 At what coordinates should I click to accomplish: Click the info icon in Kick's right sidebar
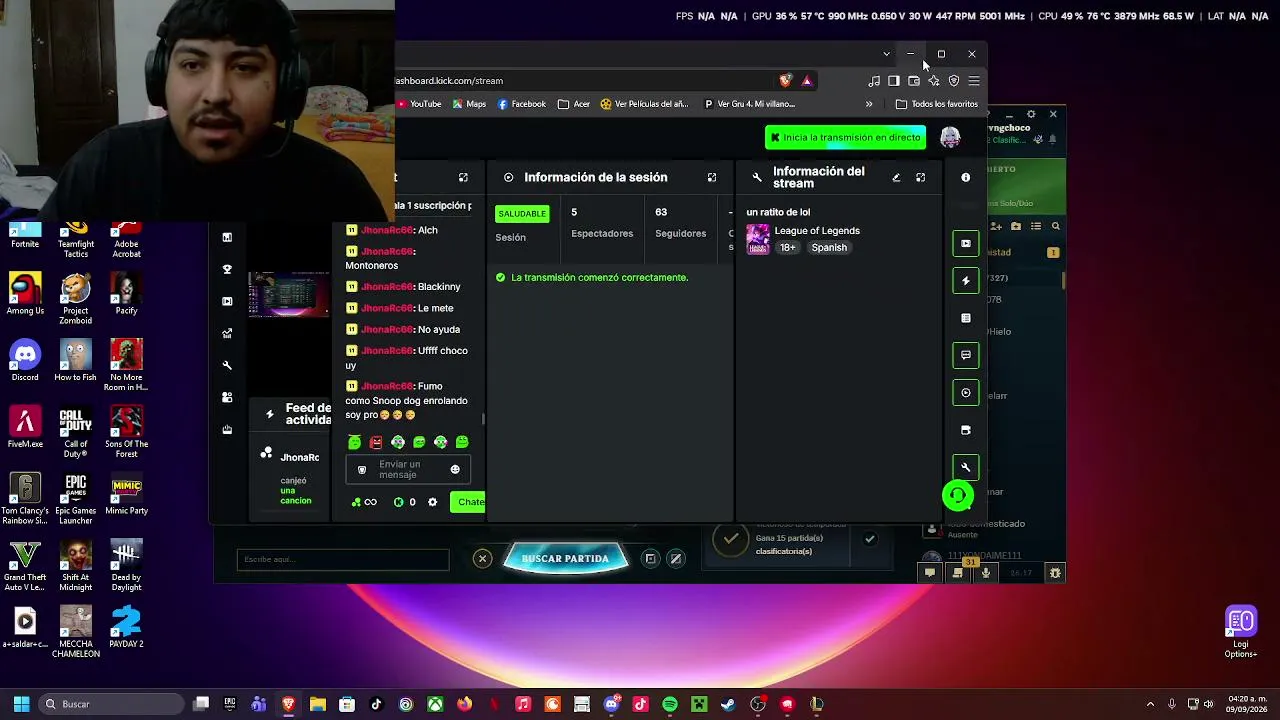[966, 178]
